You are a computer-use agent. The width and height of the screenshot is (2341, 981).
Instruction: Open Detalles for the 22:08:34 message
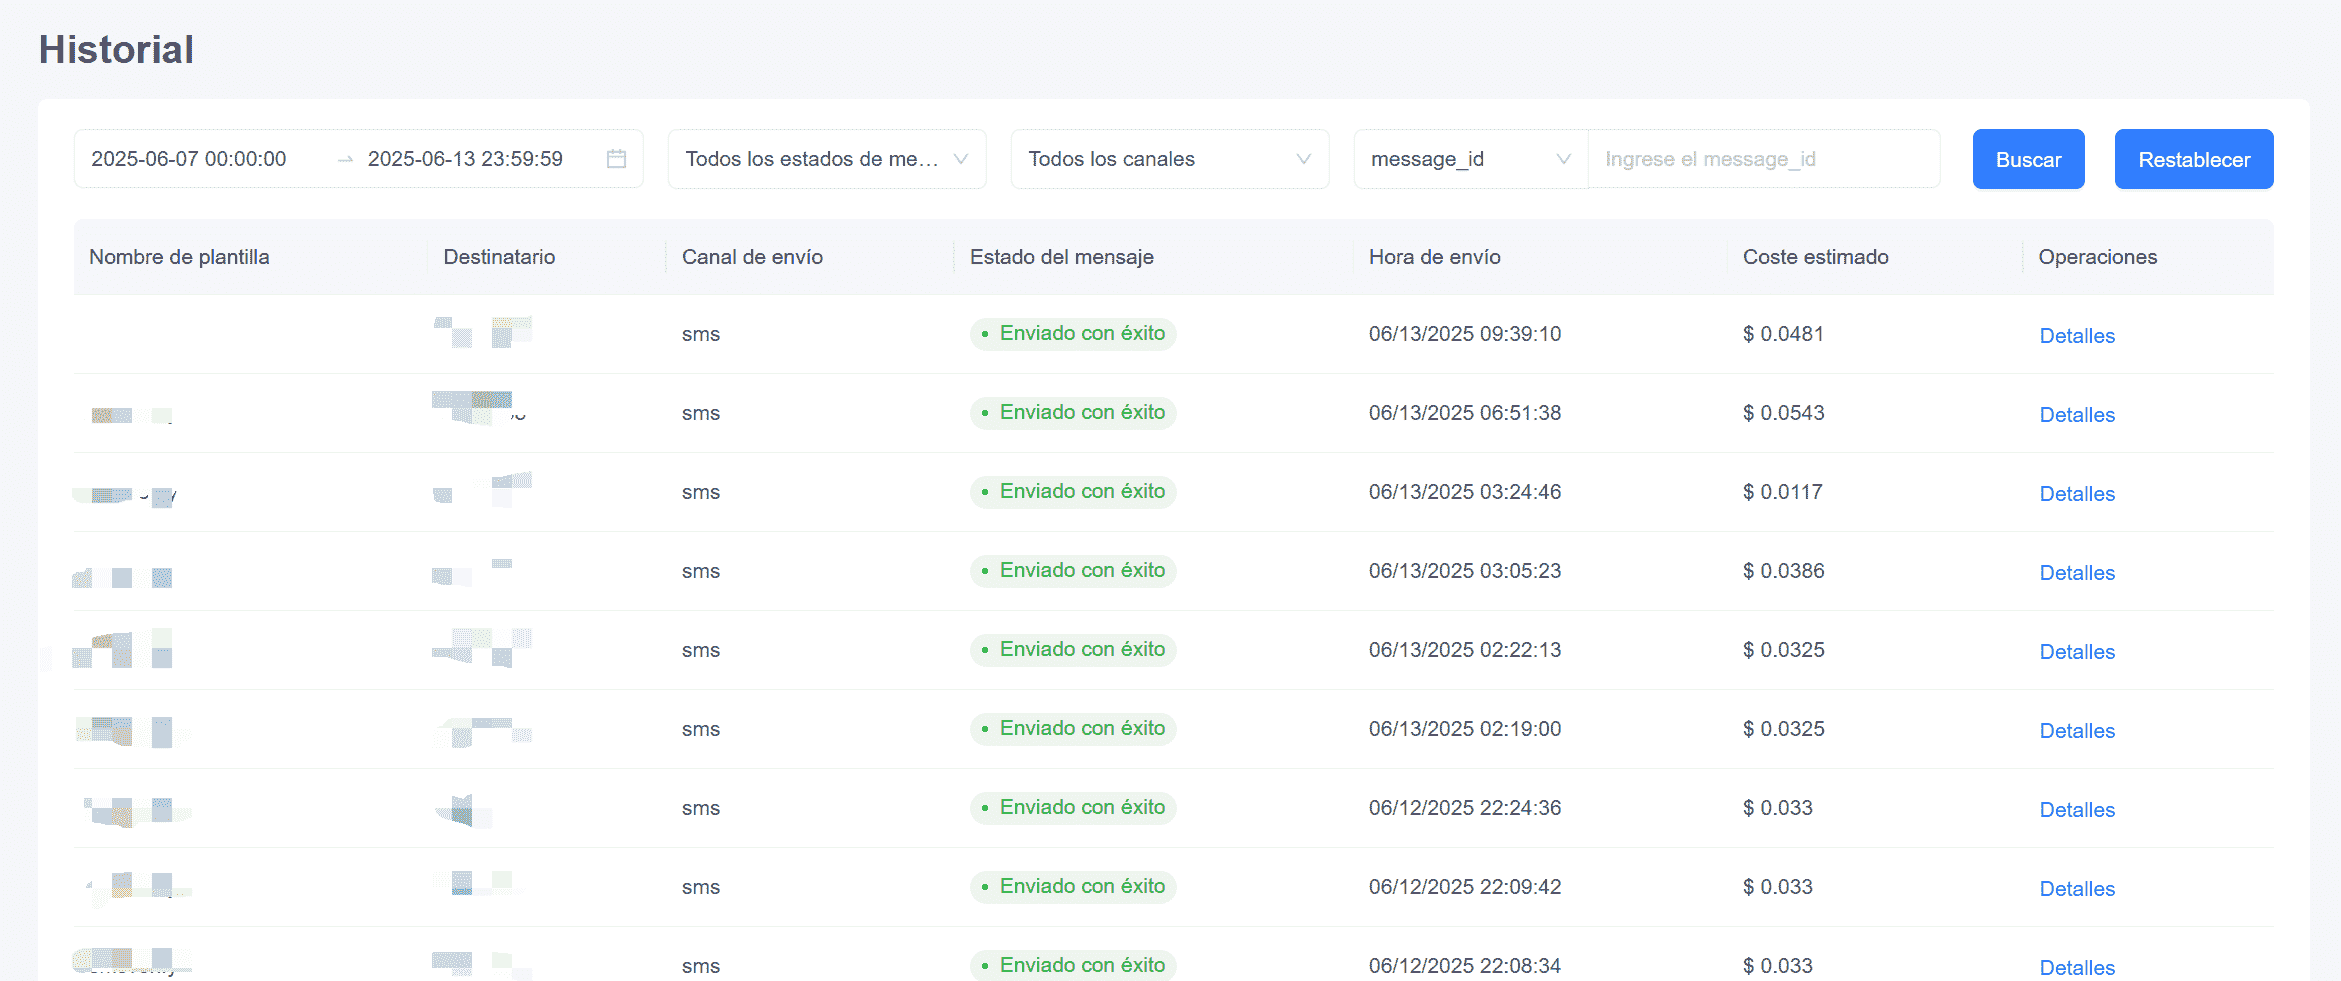pos(2077,967)
